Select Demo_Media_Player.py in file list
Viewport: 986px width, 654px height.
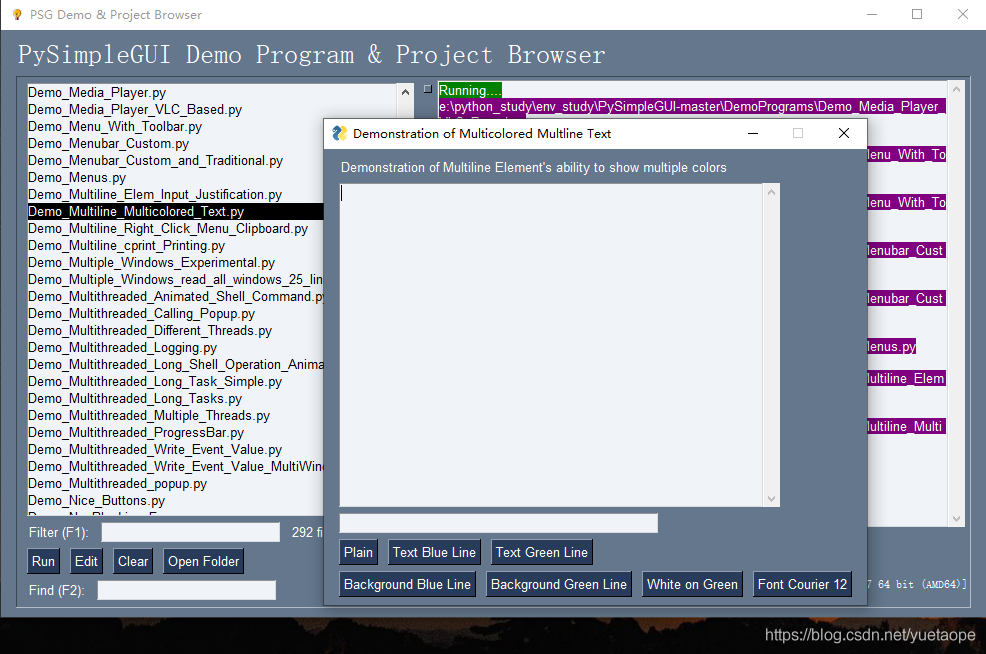97,92
